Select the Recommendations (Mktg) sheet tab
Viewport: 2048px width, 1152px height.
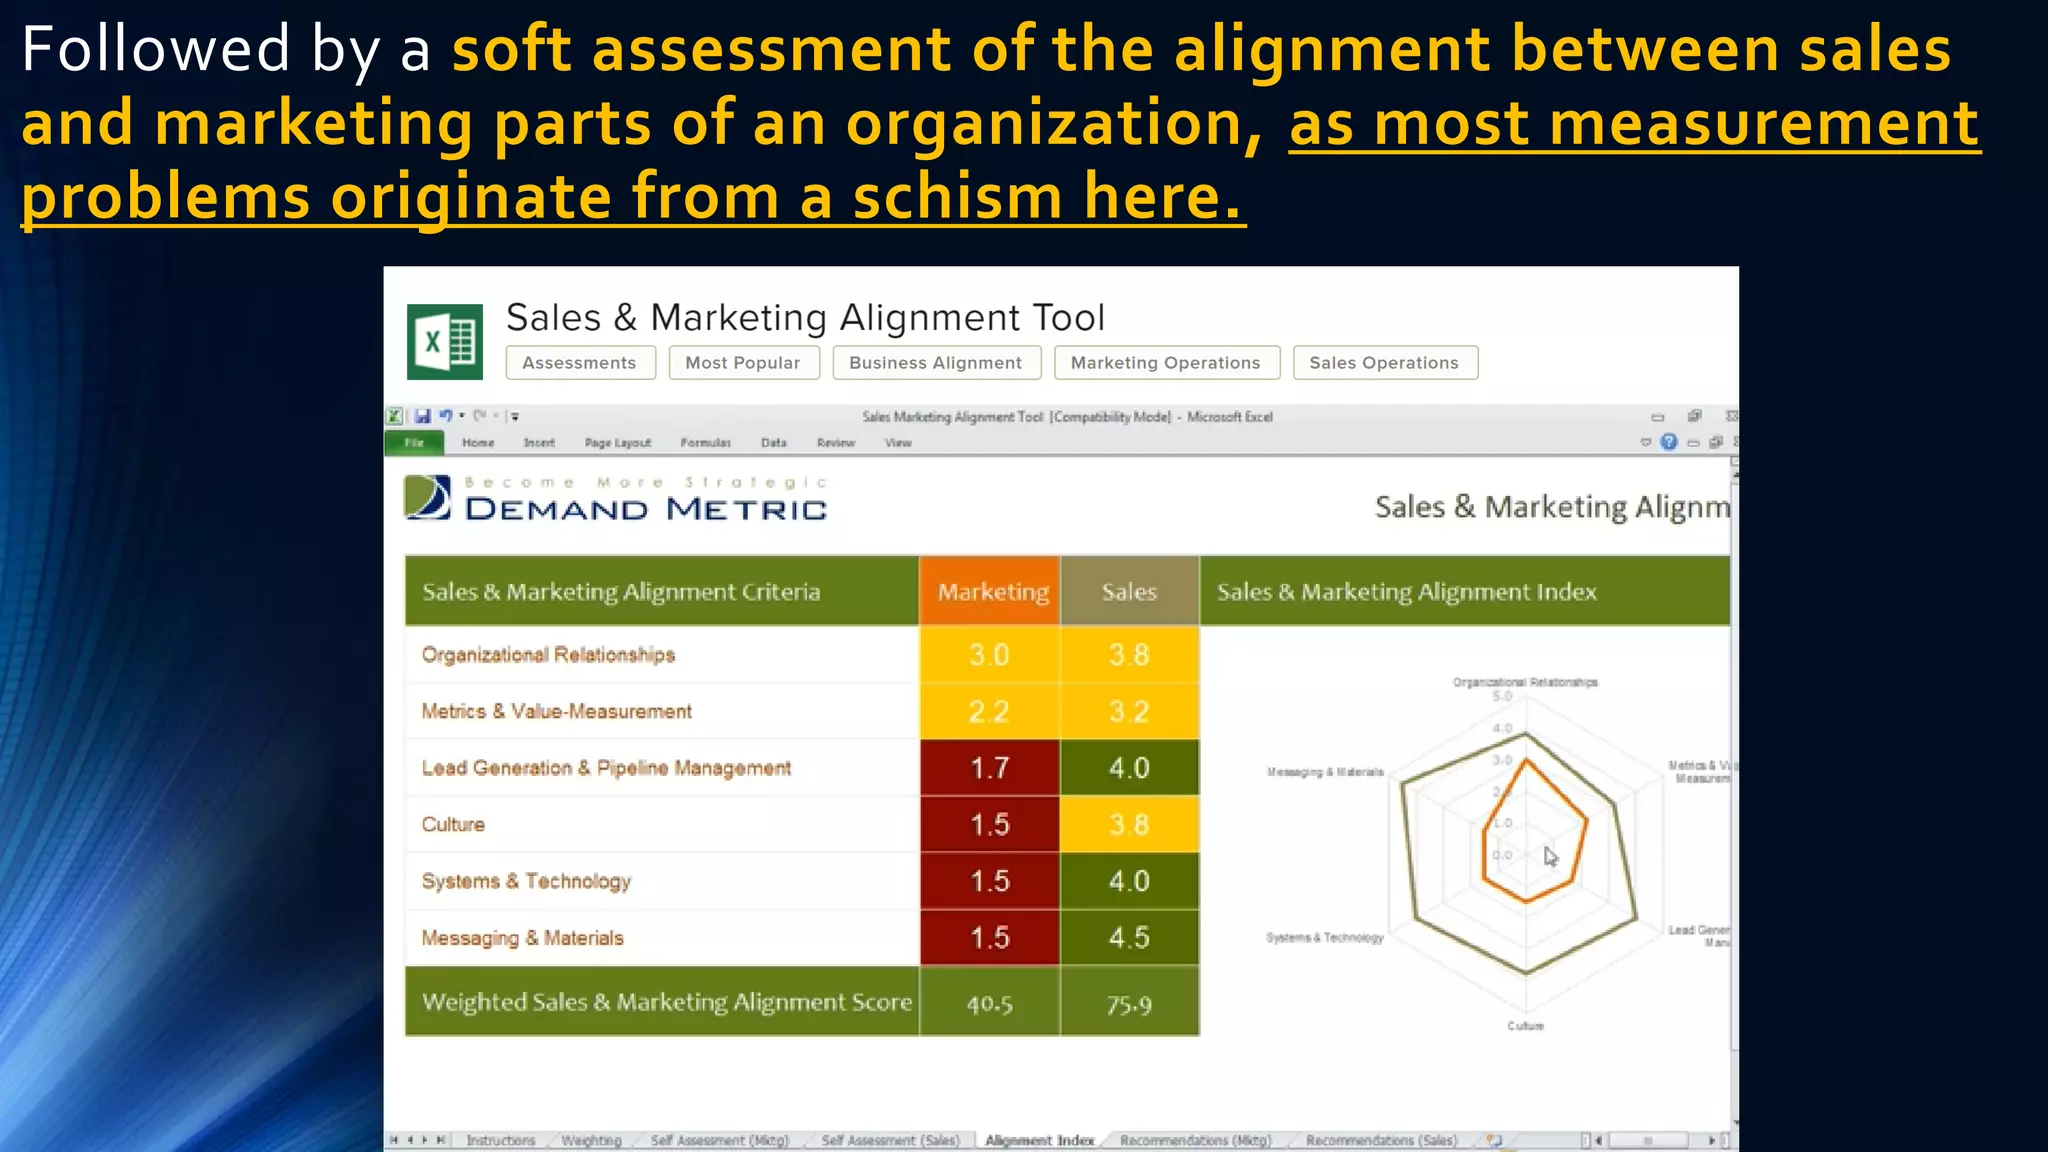coord(1195,1140)
